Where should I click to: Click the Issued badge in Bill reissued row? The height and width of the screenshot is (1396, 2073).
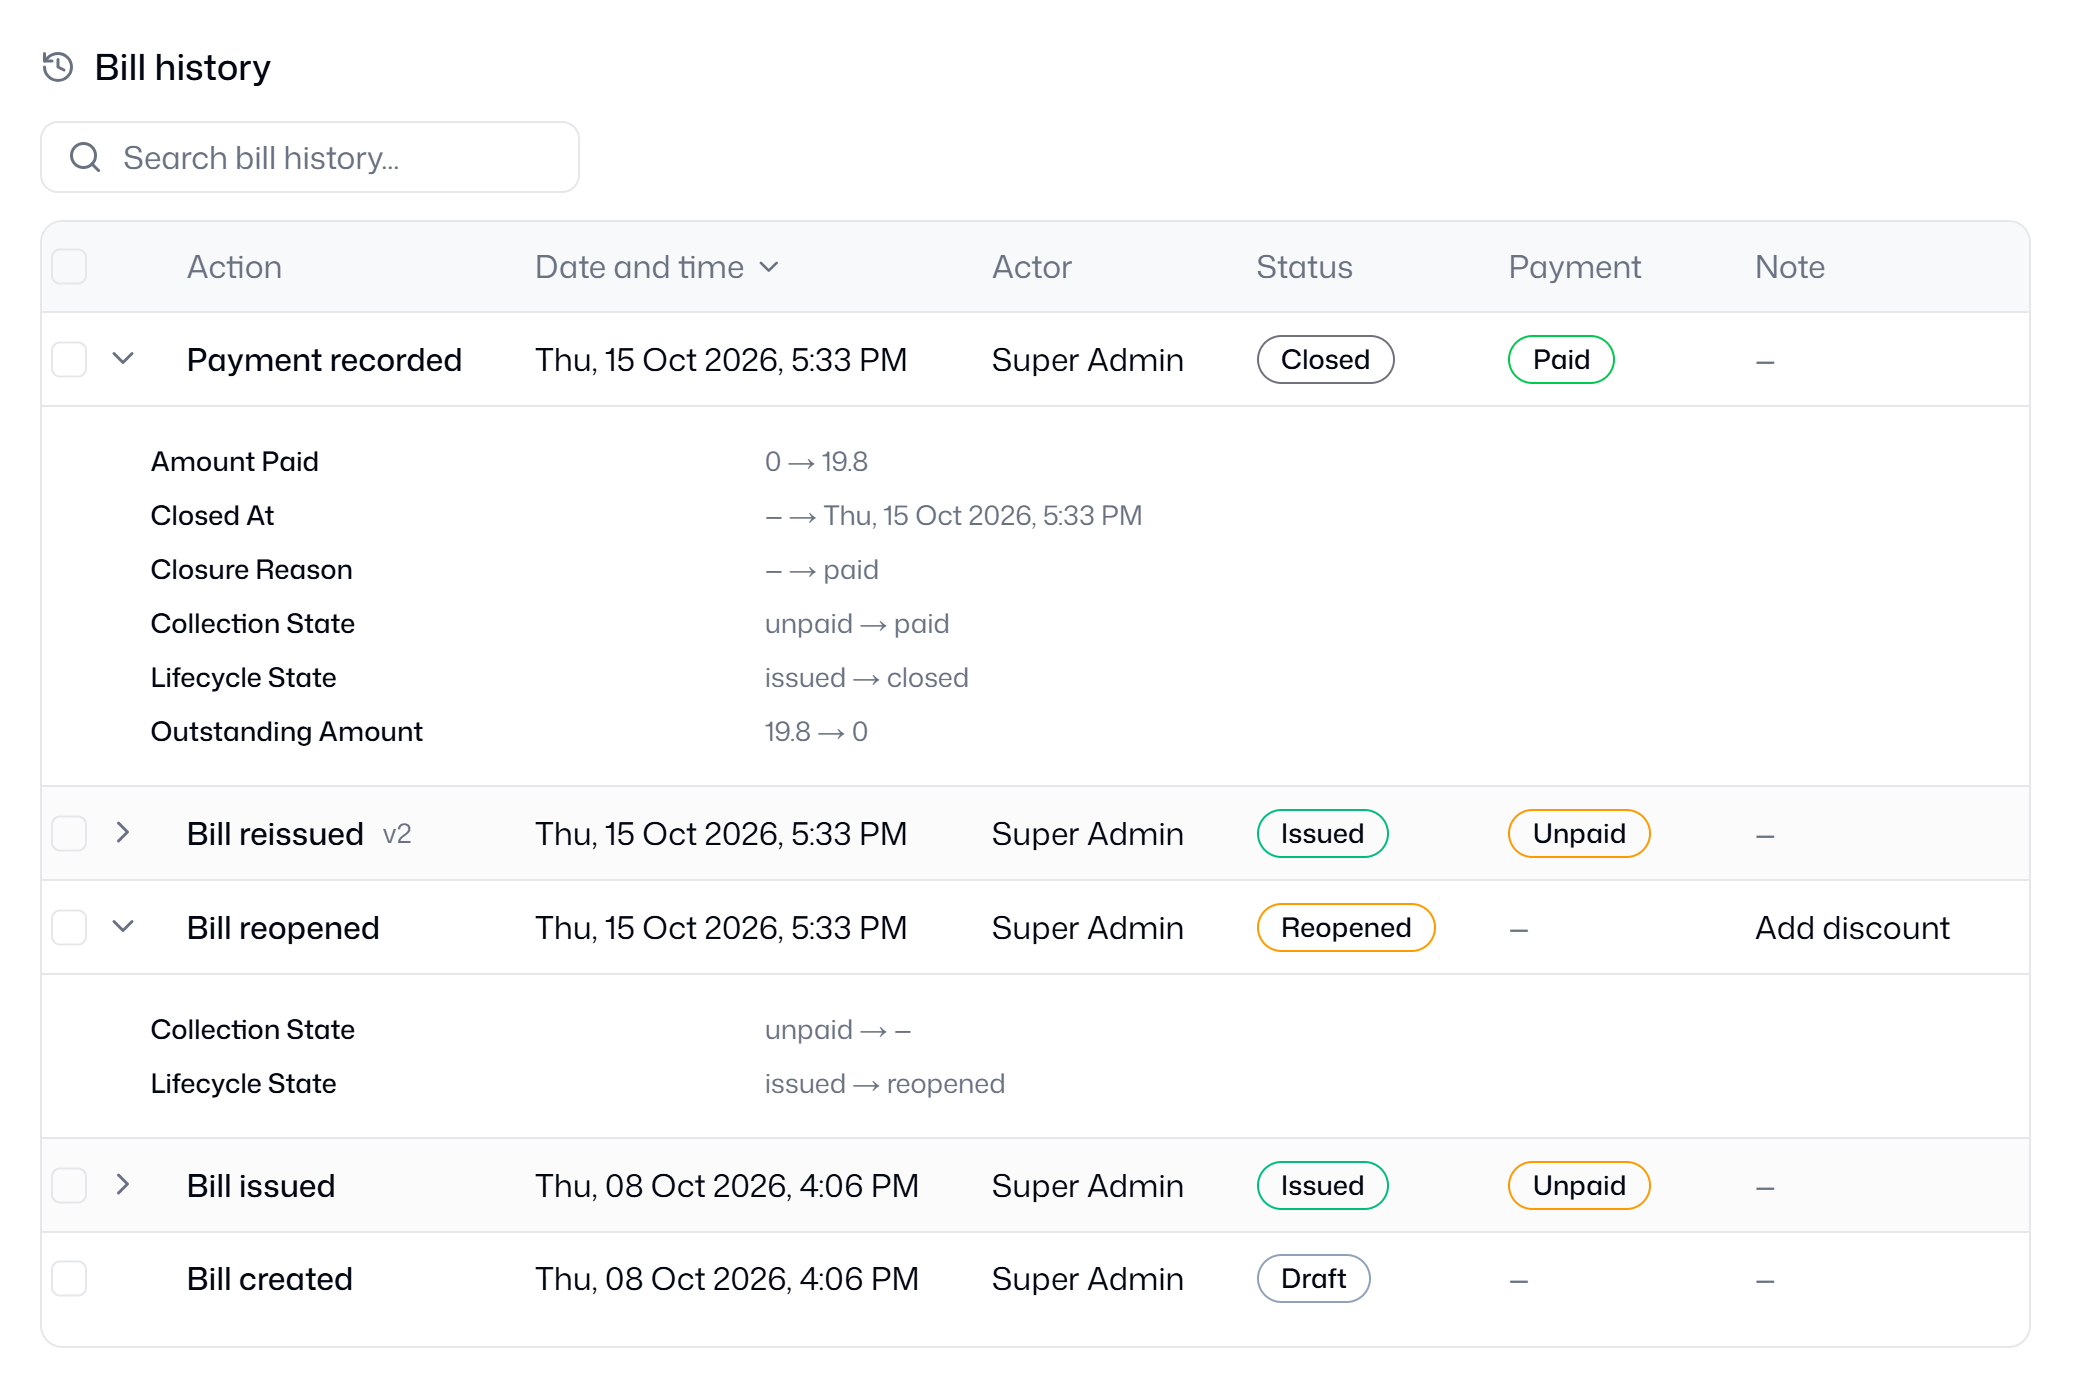1322,833
